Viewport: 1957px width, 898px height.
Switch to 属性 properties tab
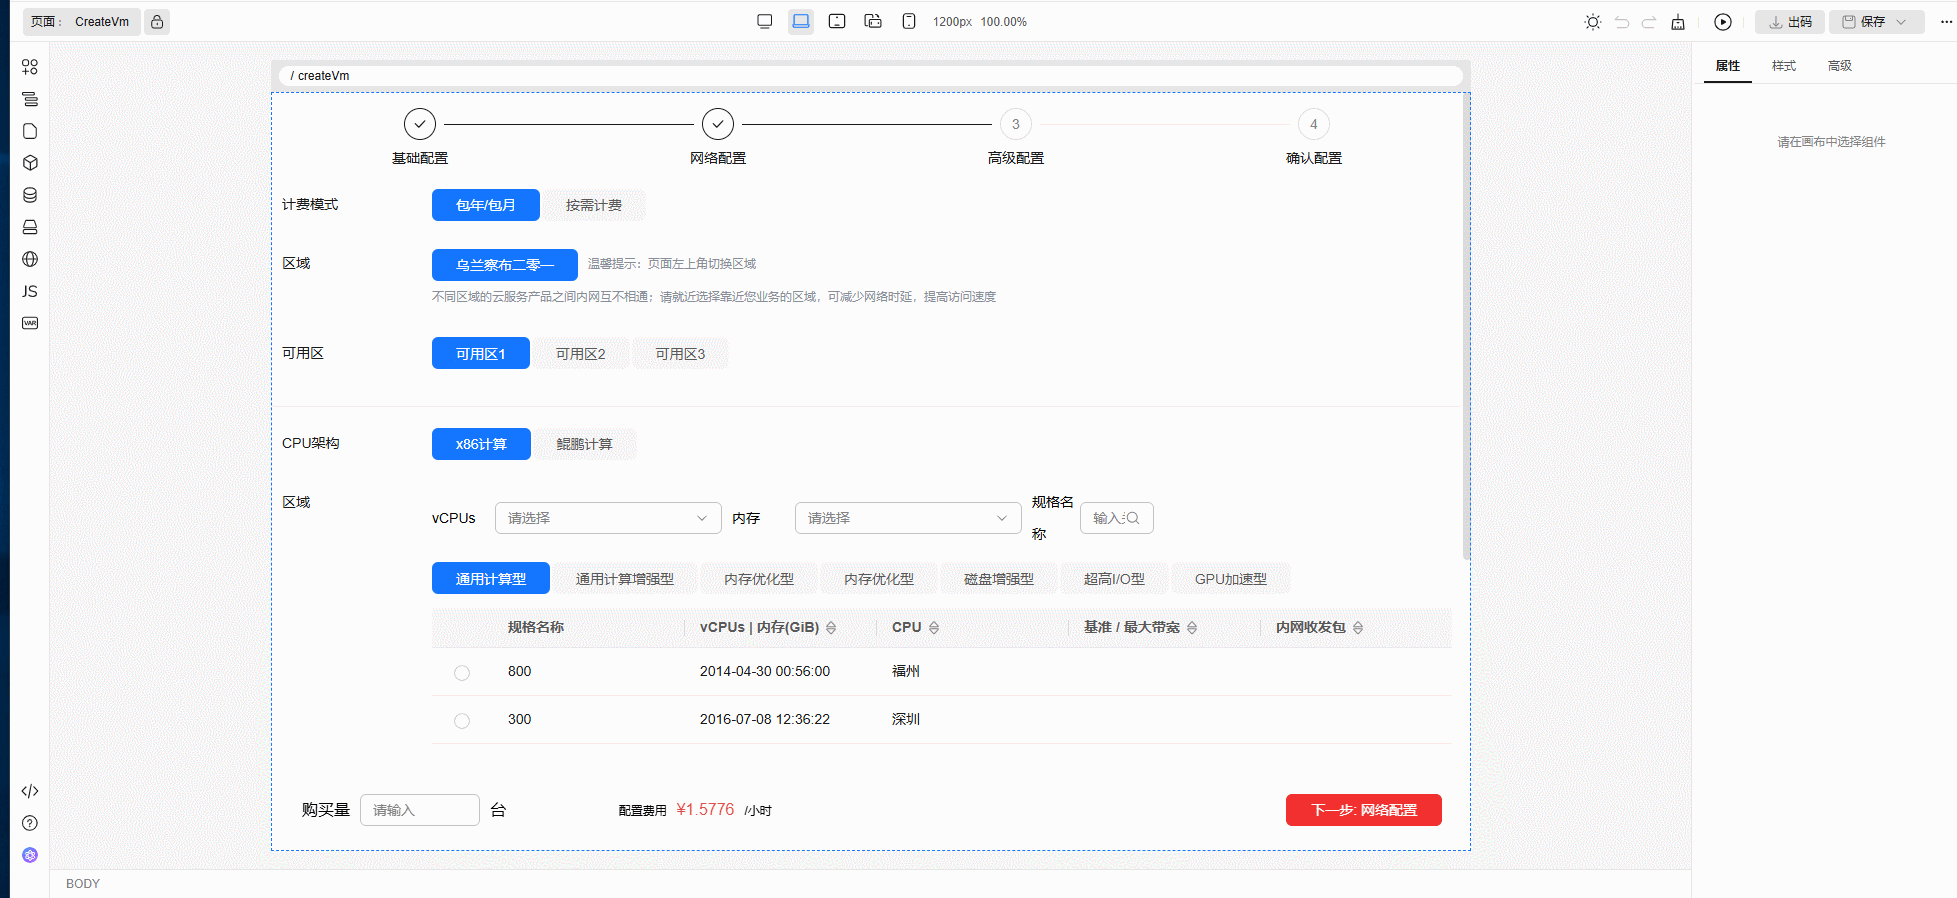pos(1728,66)
